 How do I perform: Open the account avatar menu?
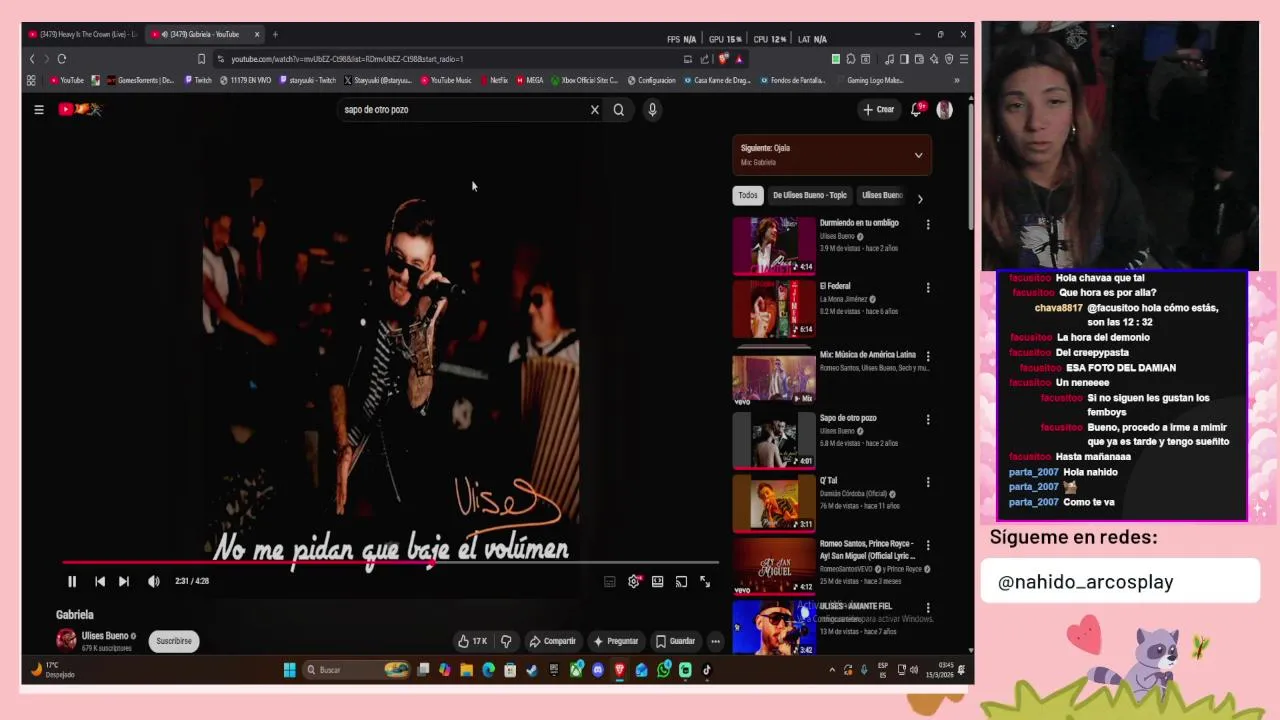point(944,110)
